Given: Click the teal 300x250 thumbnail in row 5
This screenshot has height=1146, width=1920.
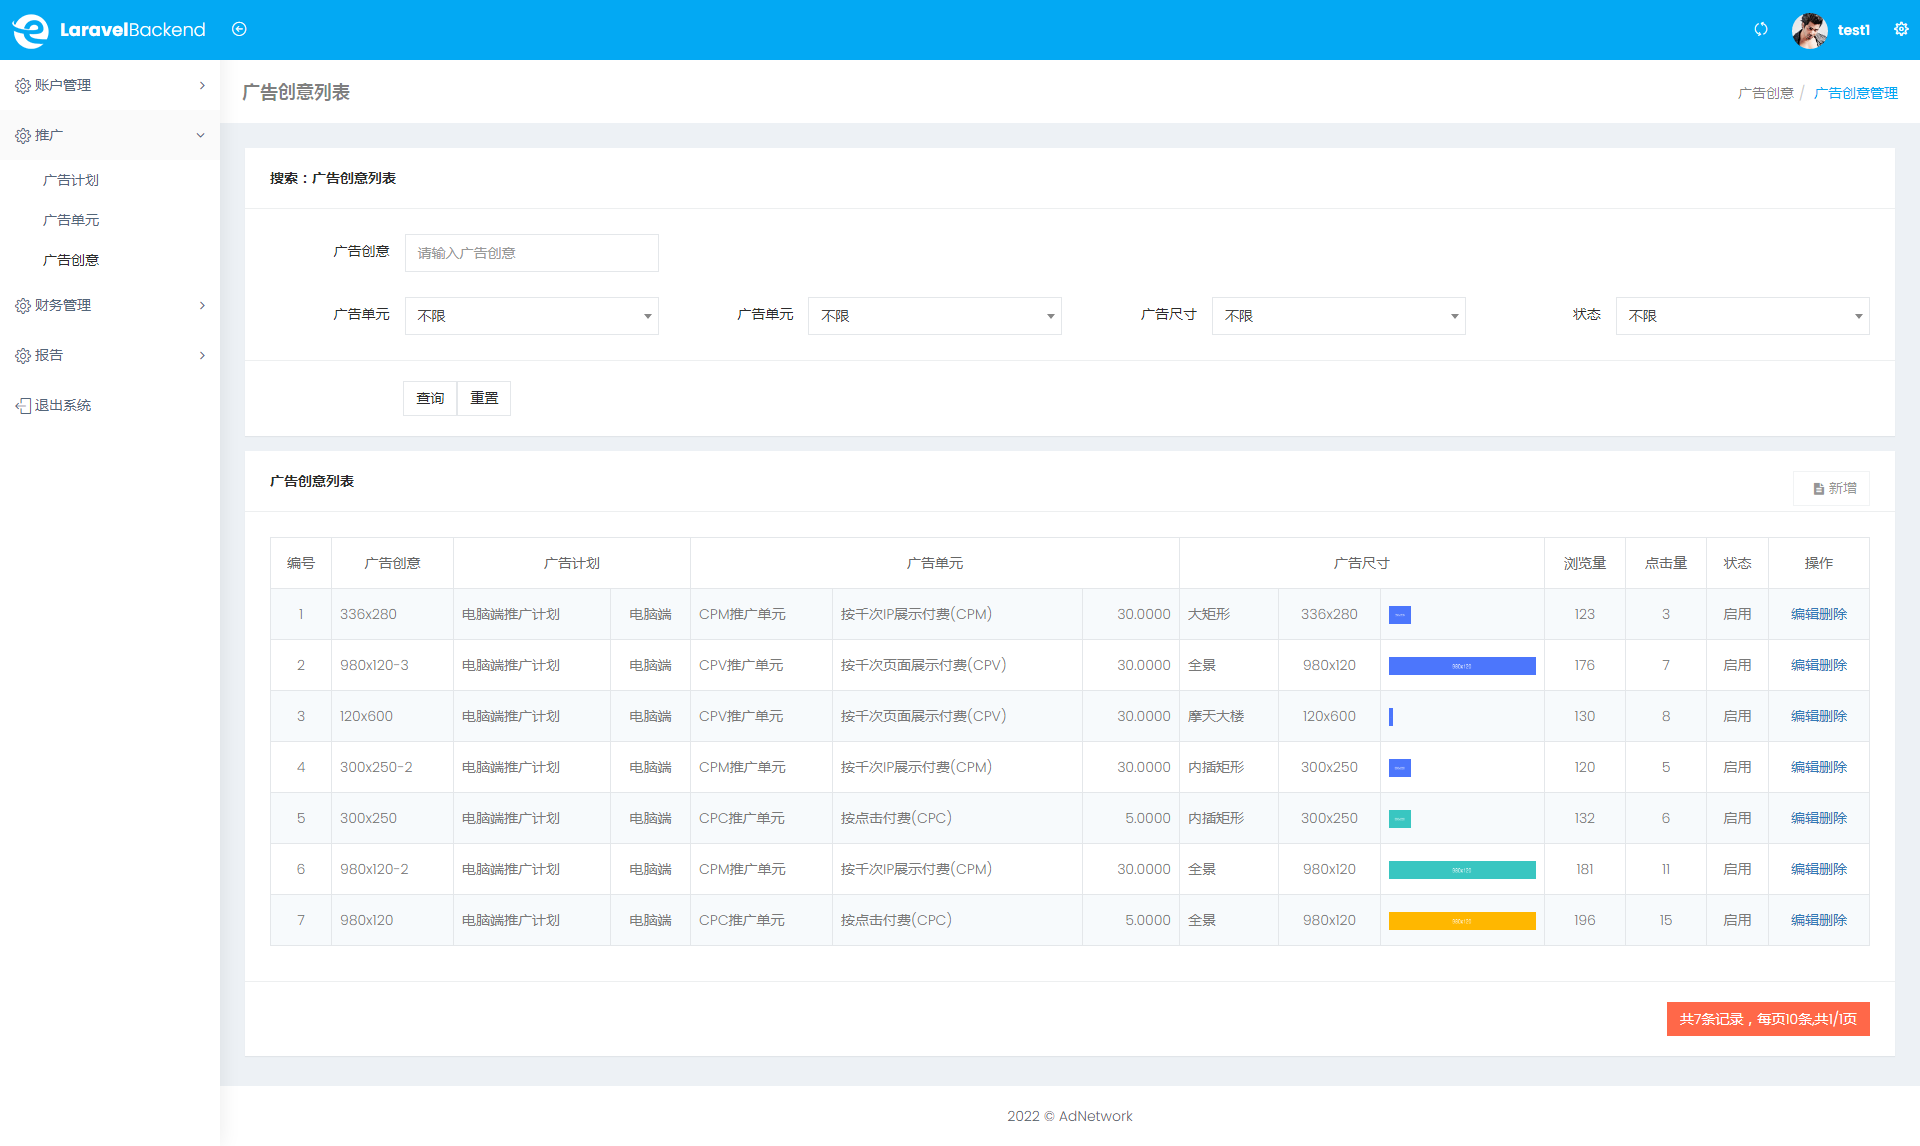Looking at the screenshot, I should (1399, 819).
